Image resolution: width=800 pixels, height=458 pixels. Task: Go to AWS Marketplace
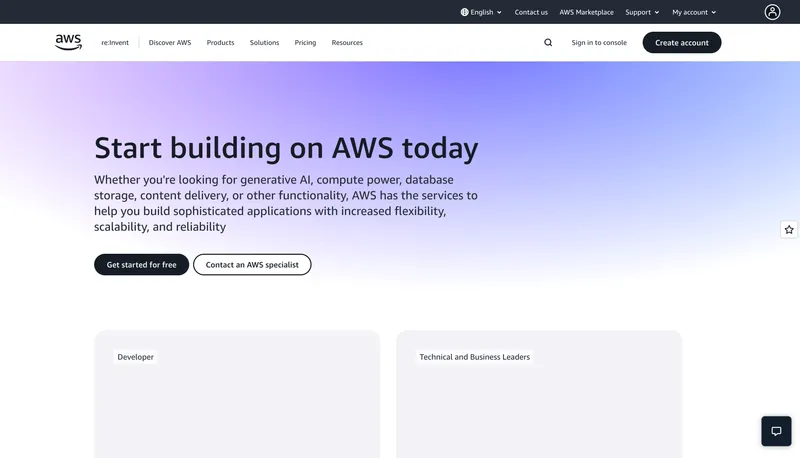pos(586,12)
